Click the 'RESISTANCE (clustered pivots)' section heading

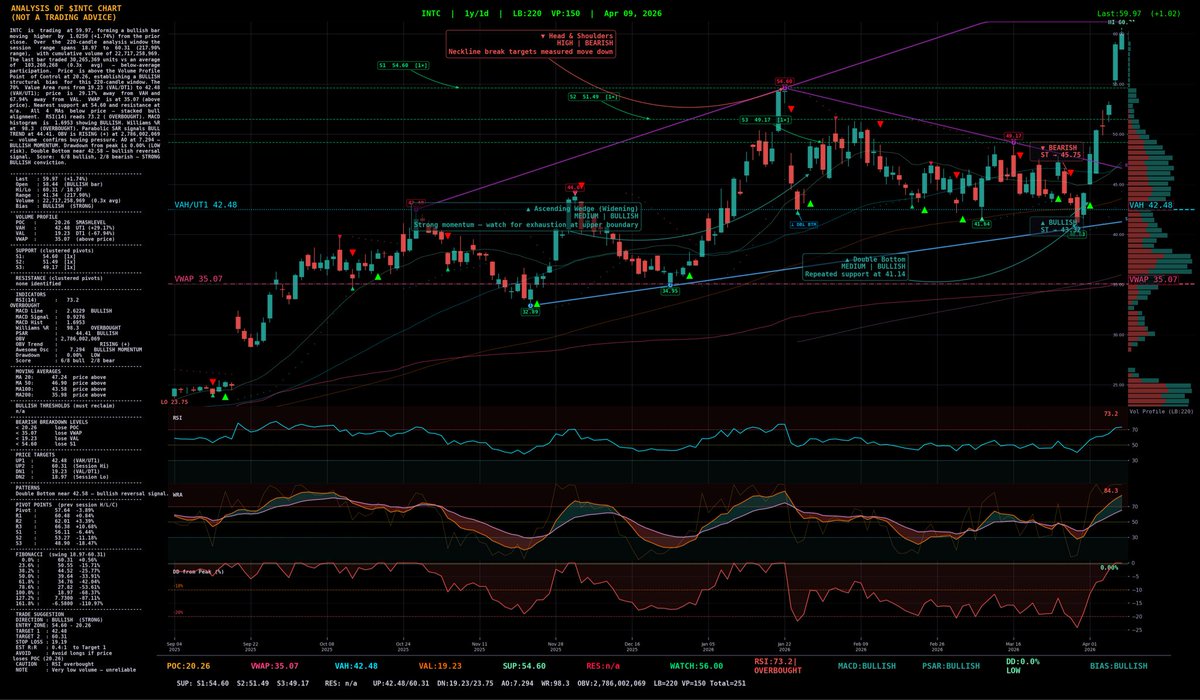coord(58,278)
